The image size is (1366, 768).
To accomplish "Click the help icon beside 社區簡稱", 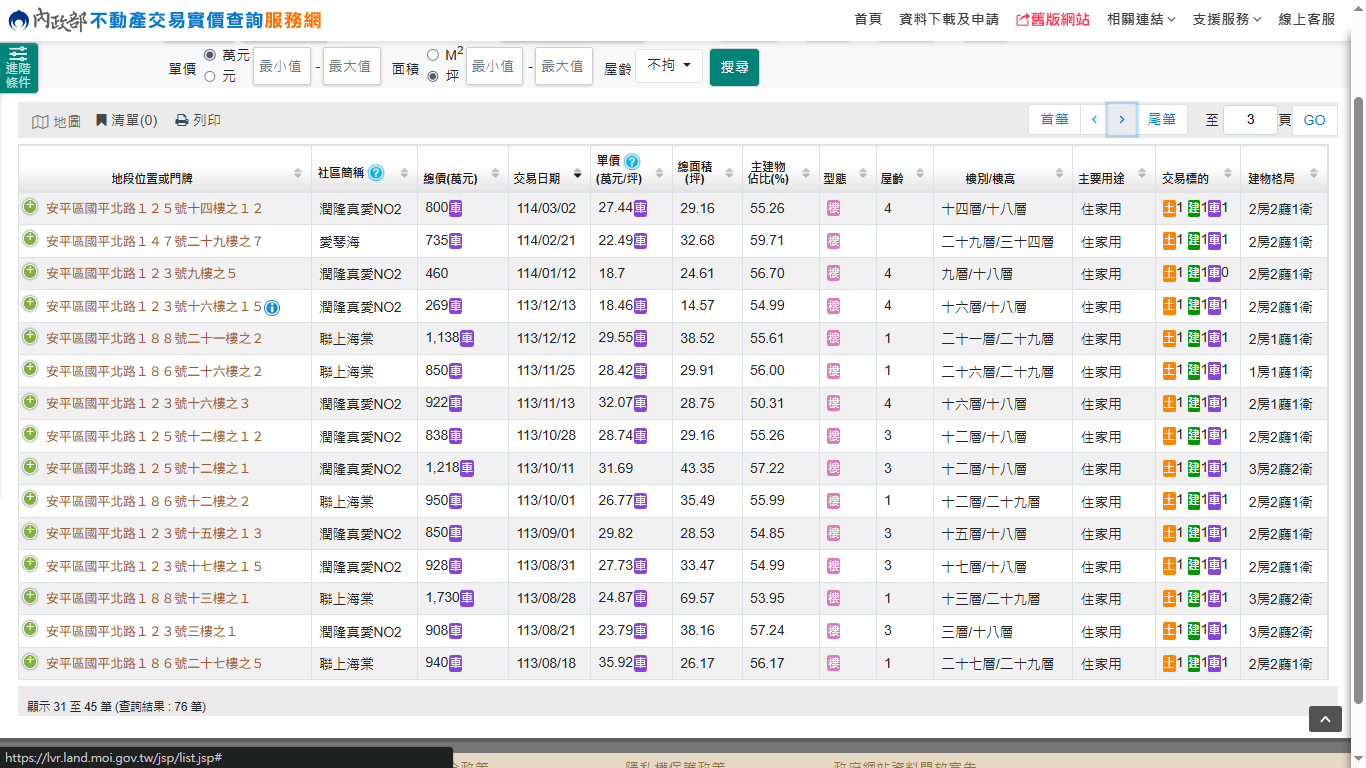I will (376, 173).
